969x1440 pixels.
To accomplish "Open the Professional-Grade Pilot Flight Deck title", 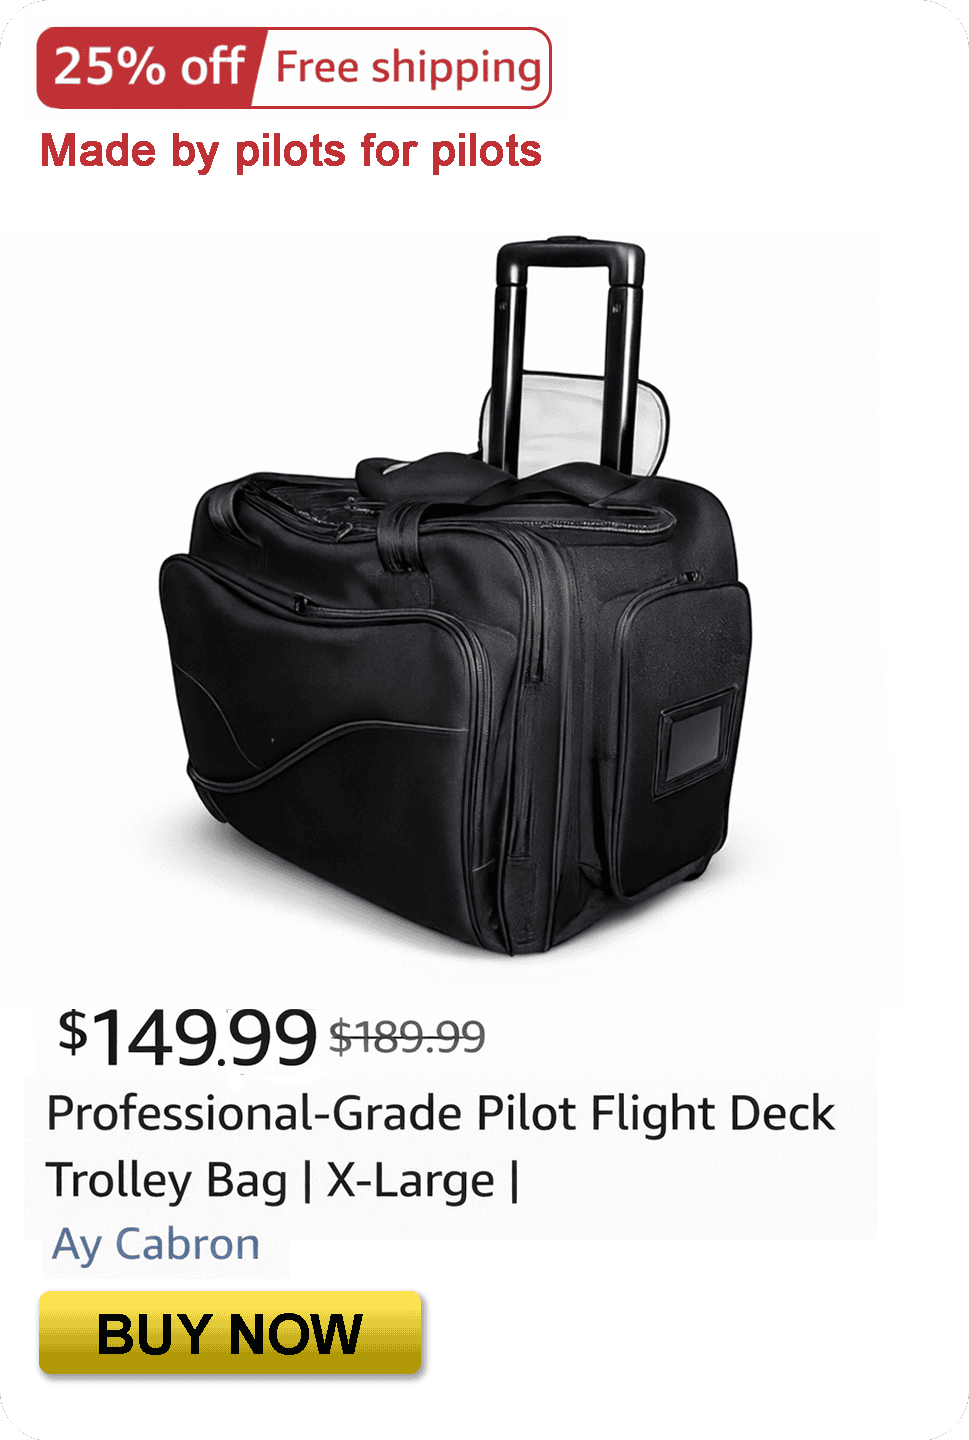I will (441, 1113).
